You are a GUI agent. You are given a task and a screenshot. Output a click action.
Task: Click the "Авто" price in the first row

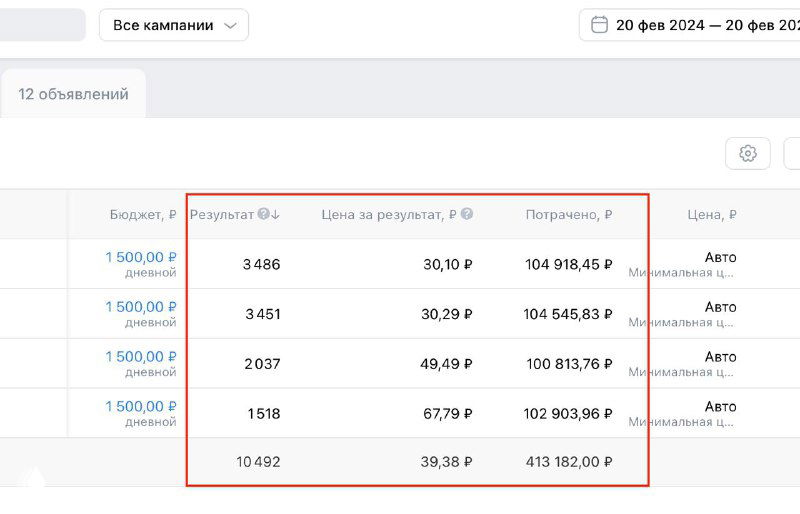coord(720,257)
